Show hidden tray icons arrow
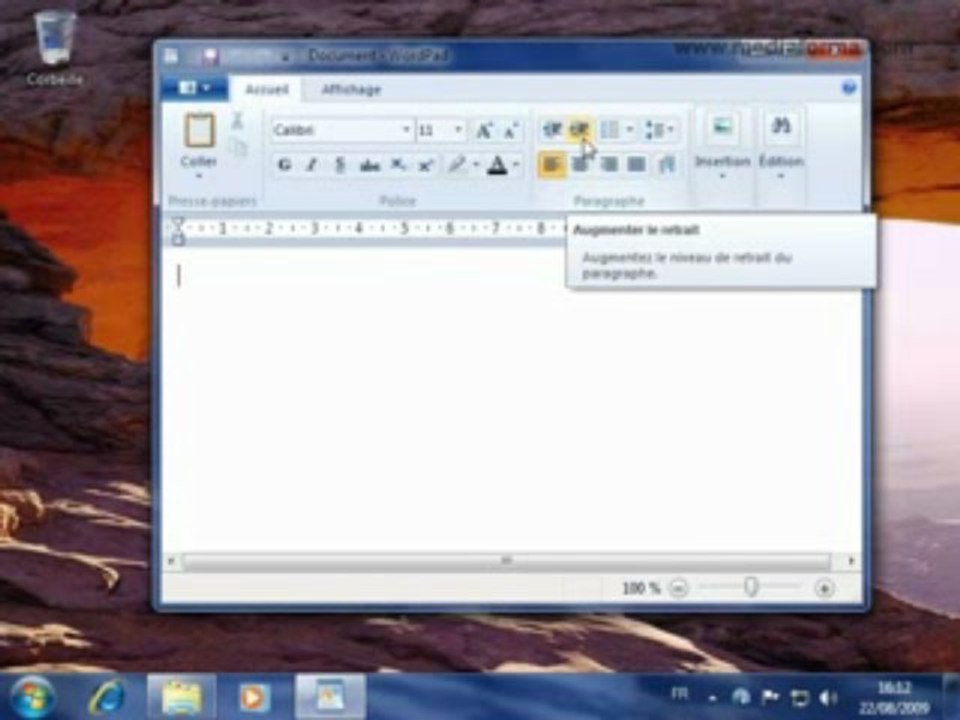 pyautogui.click(x=712, y=697)
